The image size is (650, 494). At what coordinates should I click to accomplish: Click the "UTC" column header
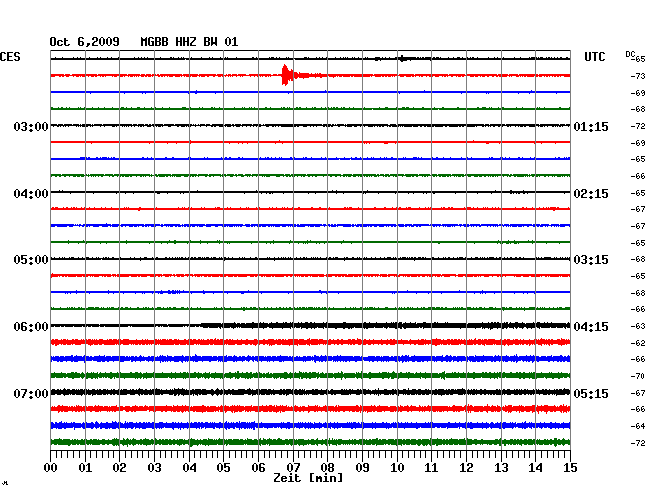[594, 57]
